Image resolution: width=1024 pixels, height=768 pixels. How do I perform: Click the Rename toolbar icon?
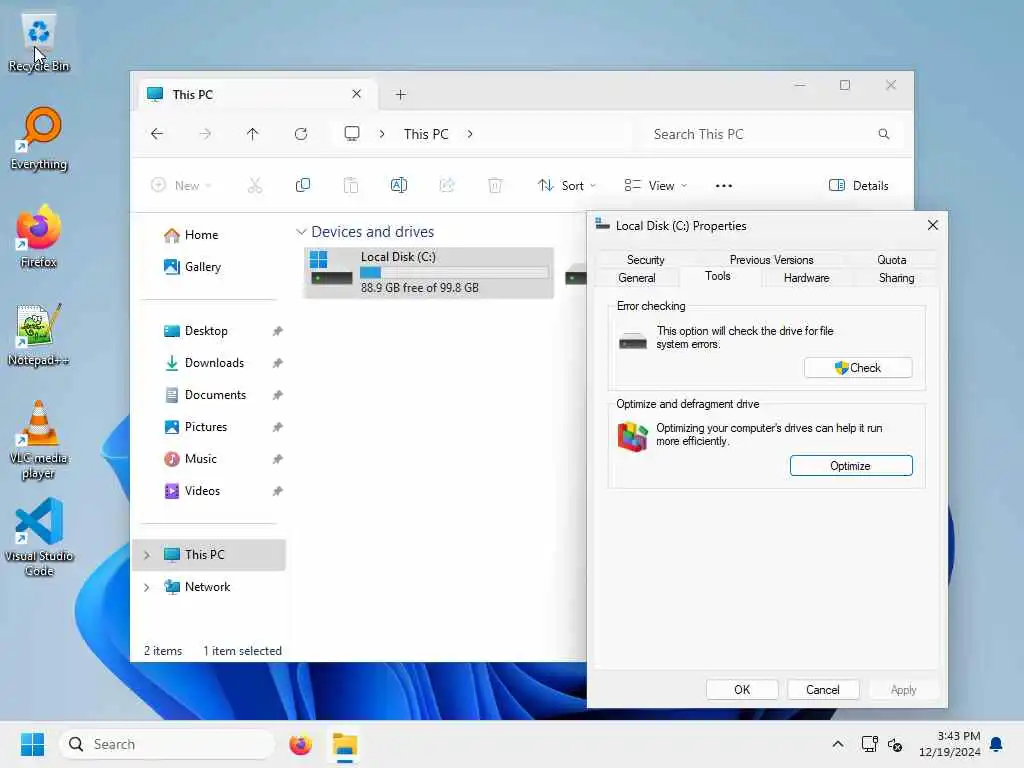point(398,185)
